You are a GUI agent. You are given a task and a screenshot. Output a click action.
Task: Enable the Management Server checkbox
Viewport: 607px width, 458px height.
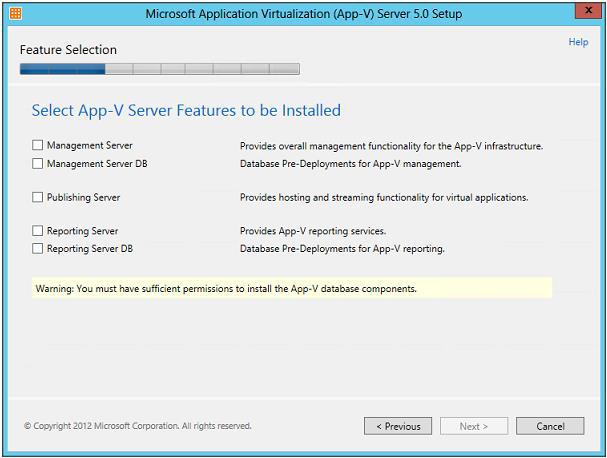point(38,146)
